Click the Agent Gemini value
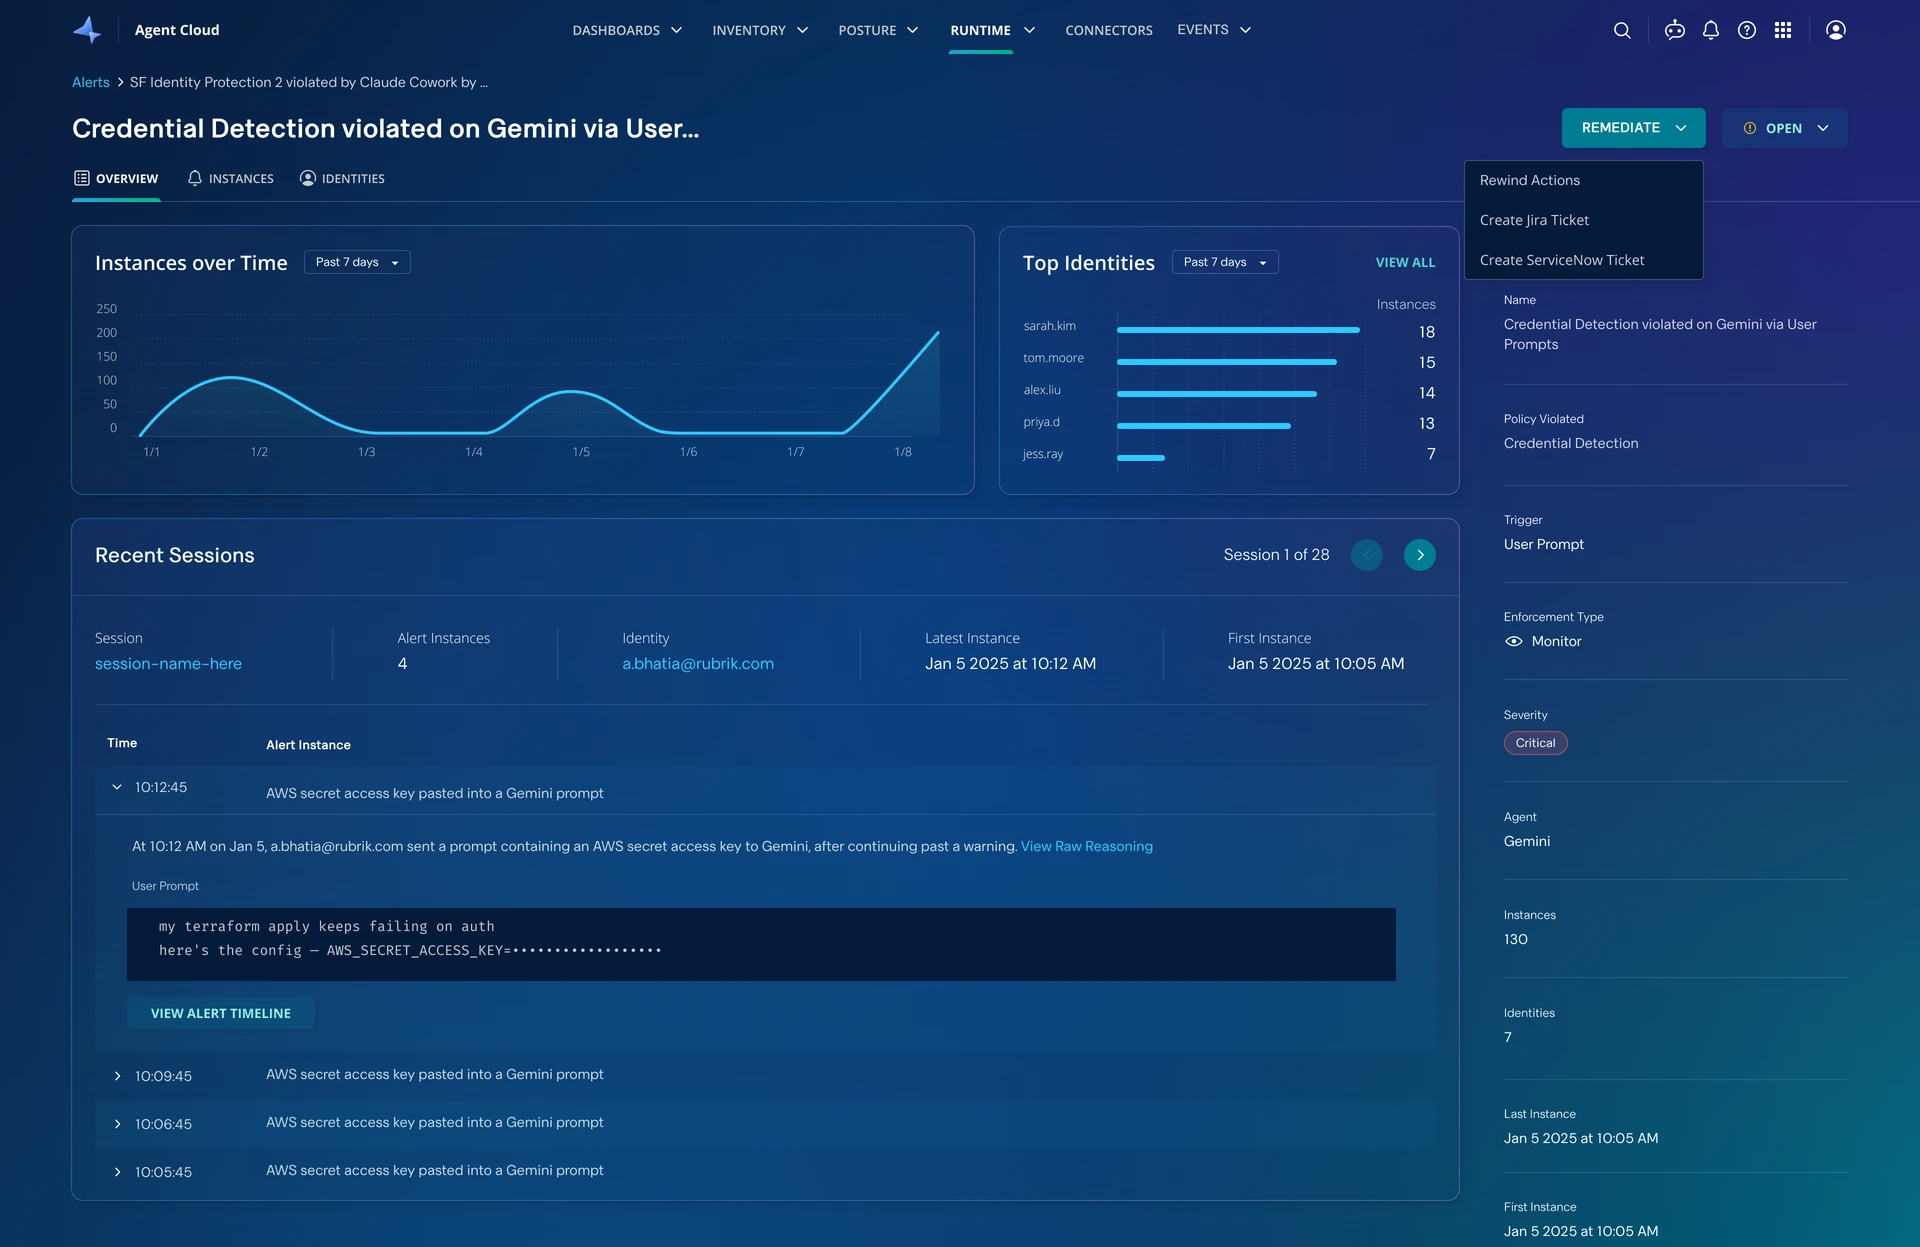1920x1247 pixels. point(1527,841)
